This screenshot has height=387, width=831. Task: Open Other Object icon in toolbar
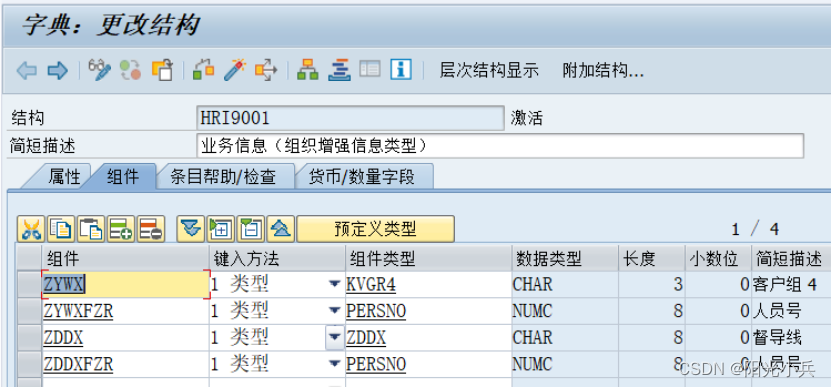point(163,69)
